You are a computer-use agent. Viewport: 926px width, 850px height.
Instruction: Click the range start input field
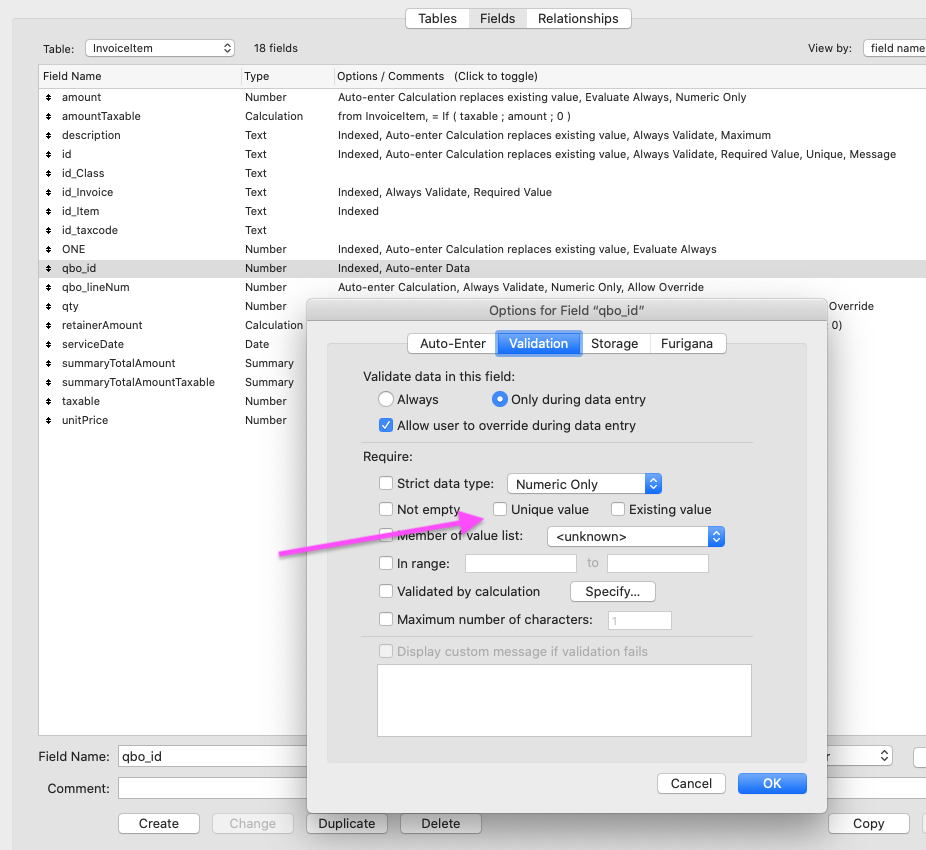[x=521, y=564]
